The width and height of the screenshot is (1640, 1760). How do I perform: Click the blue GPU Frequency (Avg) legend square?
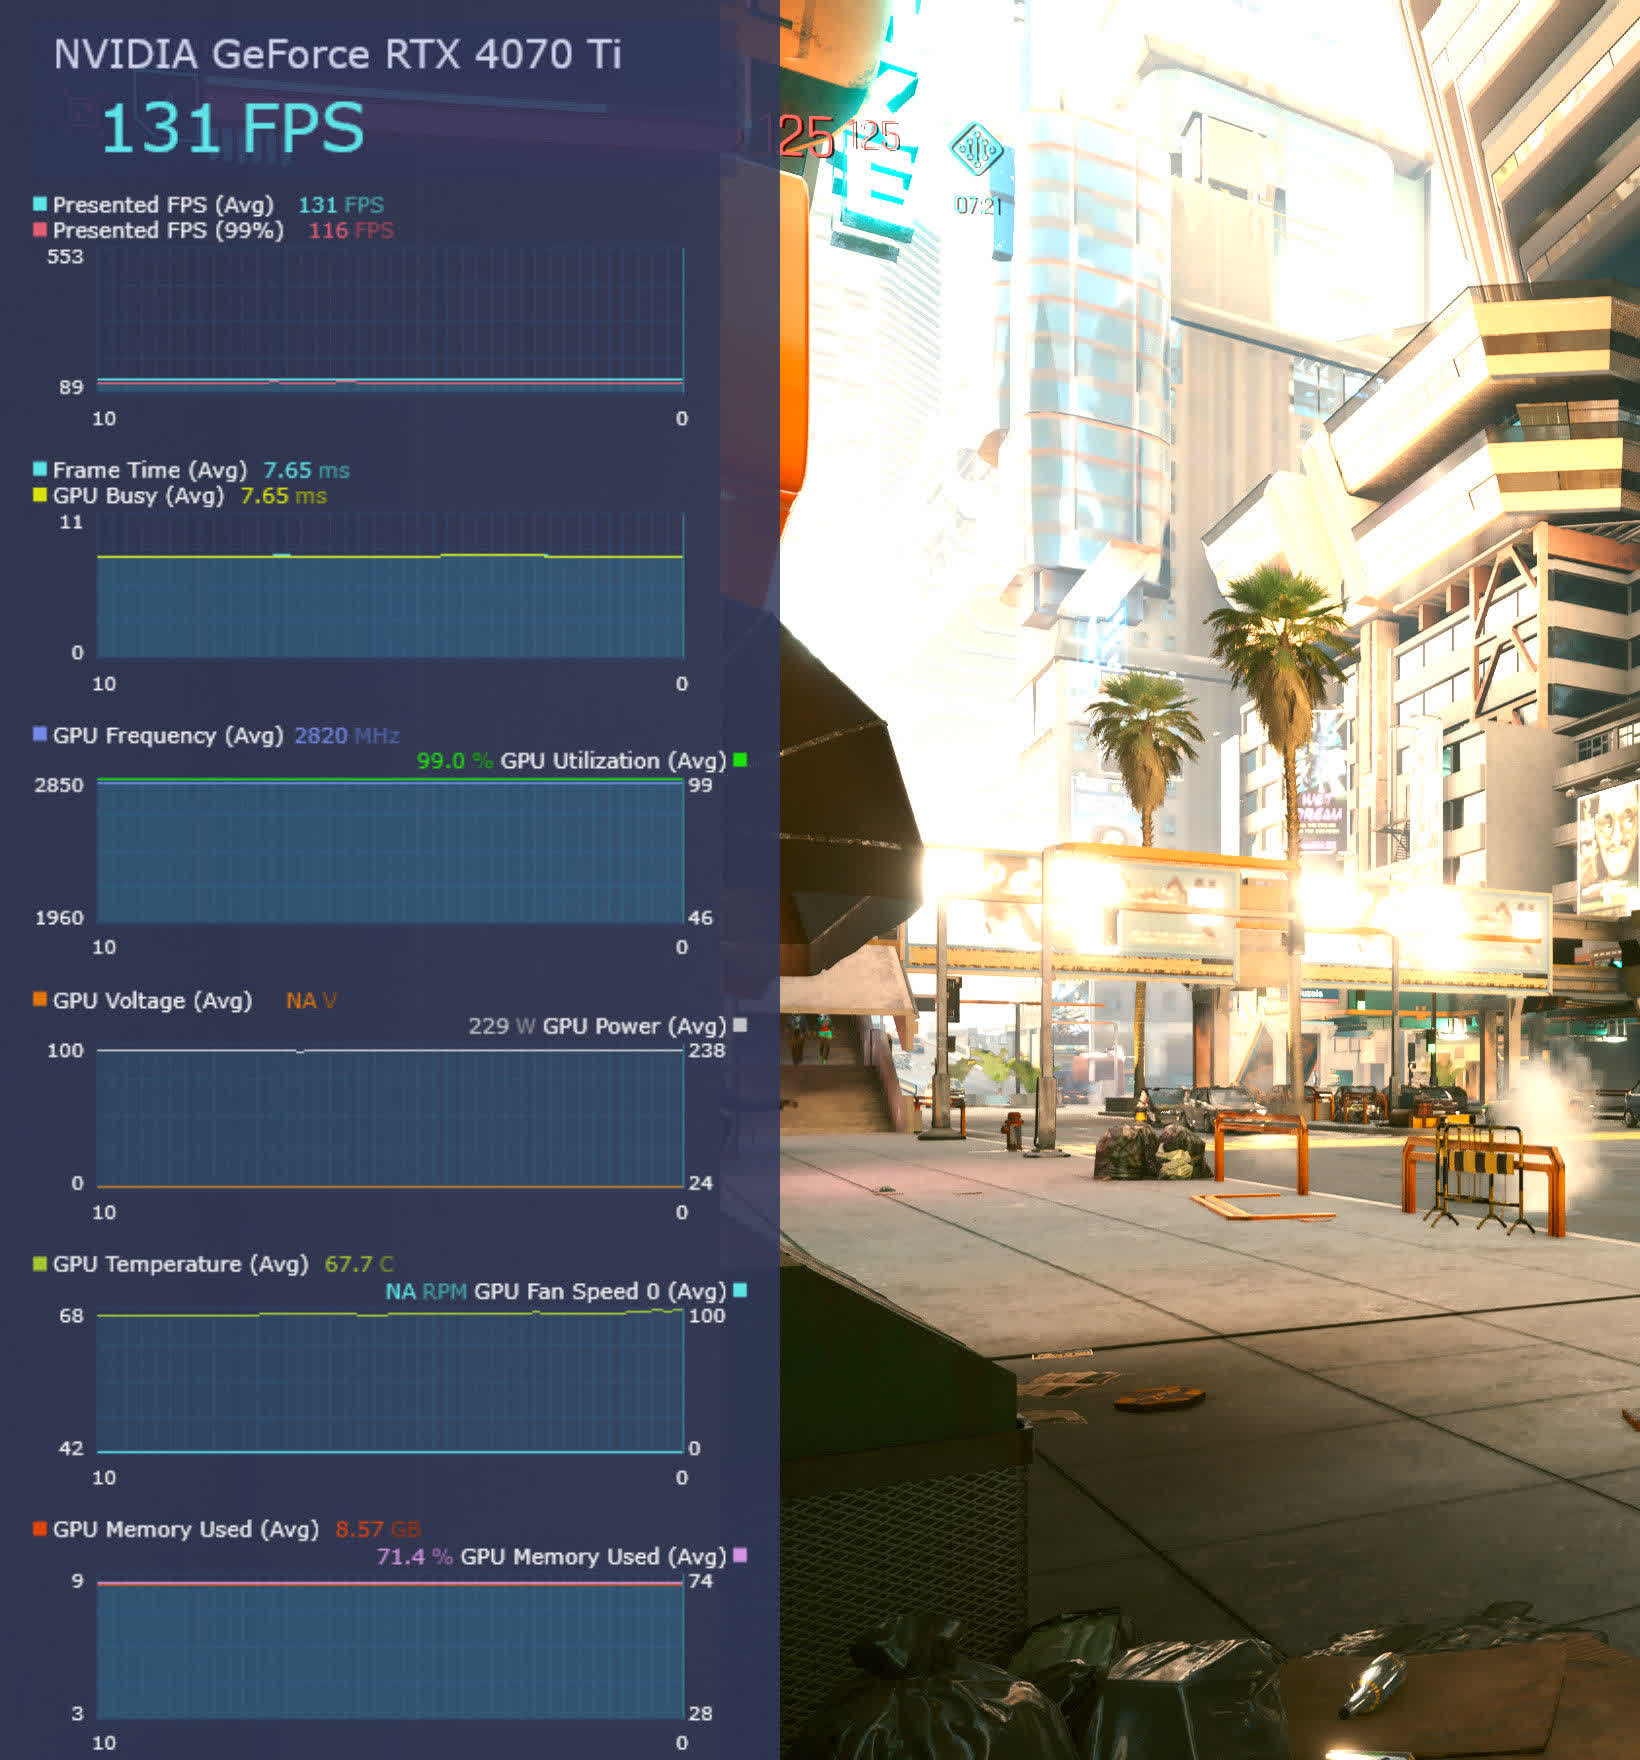click(x=40, y=734)
